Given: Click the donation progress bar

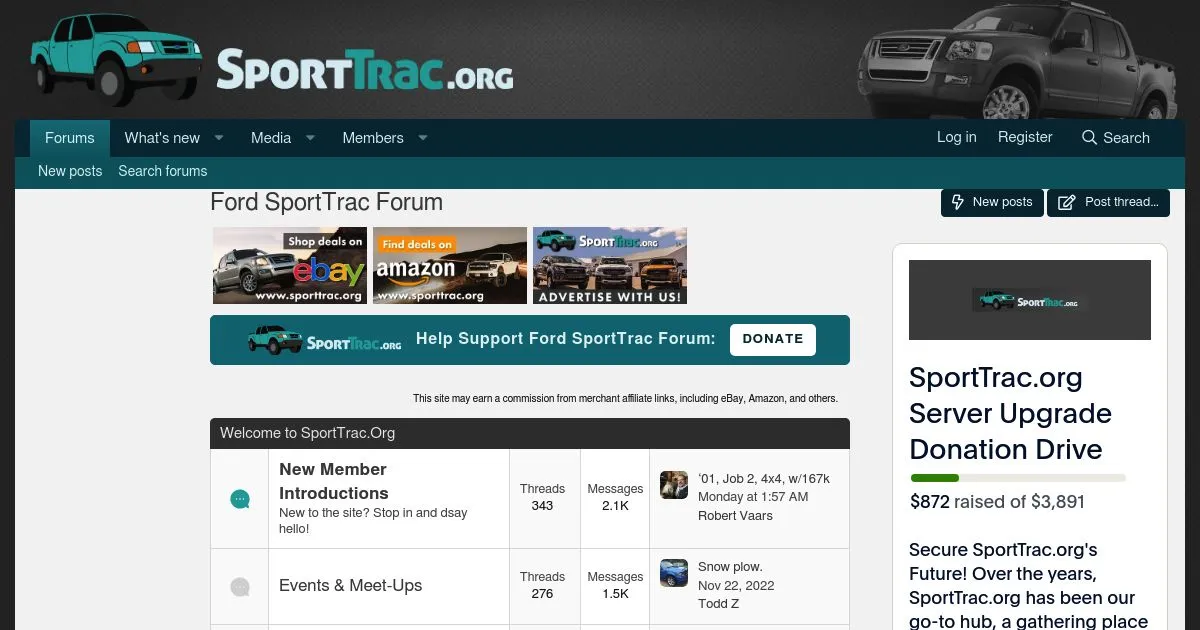Looking at the screenshot, I should coord(1018,478).
